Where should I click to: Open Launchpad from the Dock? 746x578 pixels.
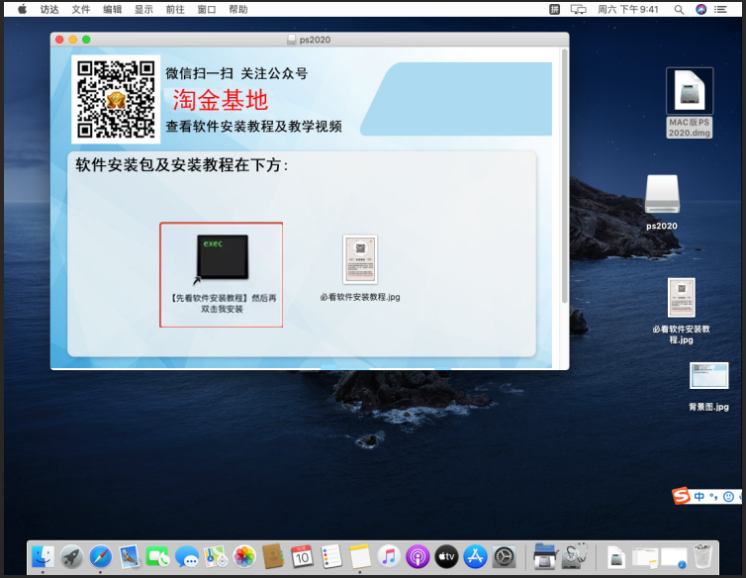(72, 556)
